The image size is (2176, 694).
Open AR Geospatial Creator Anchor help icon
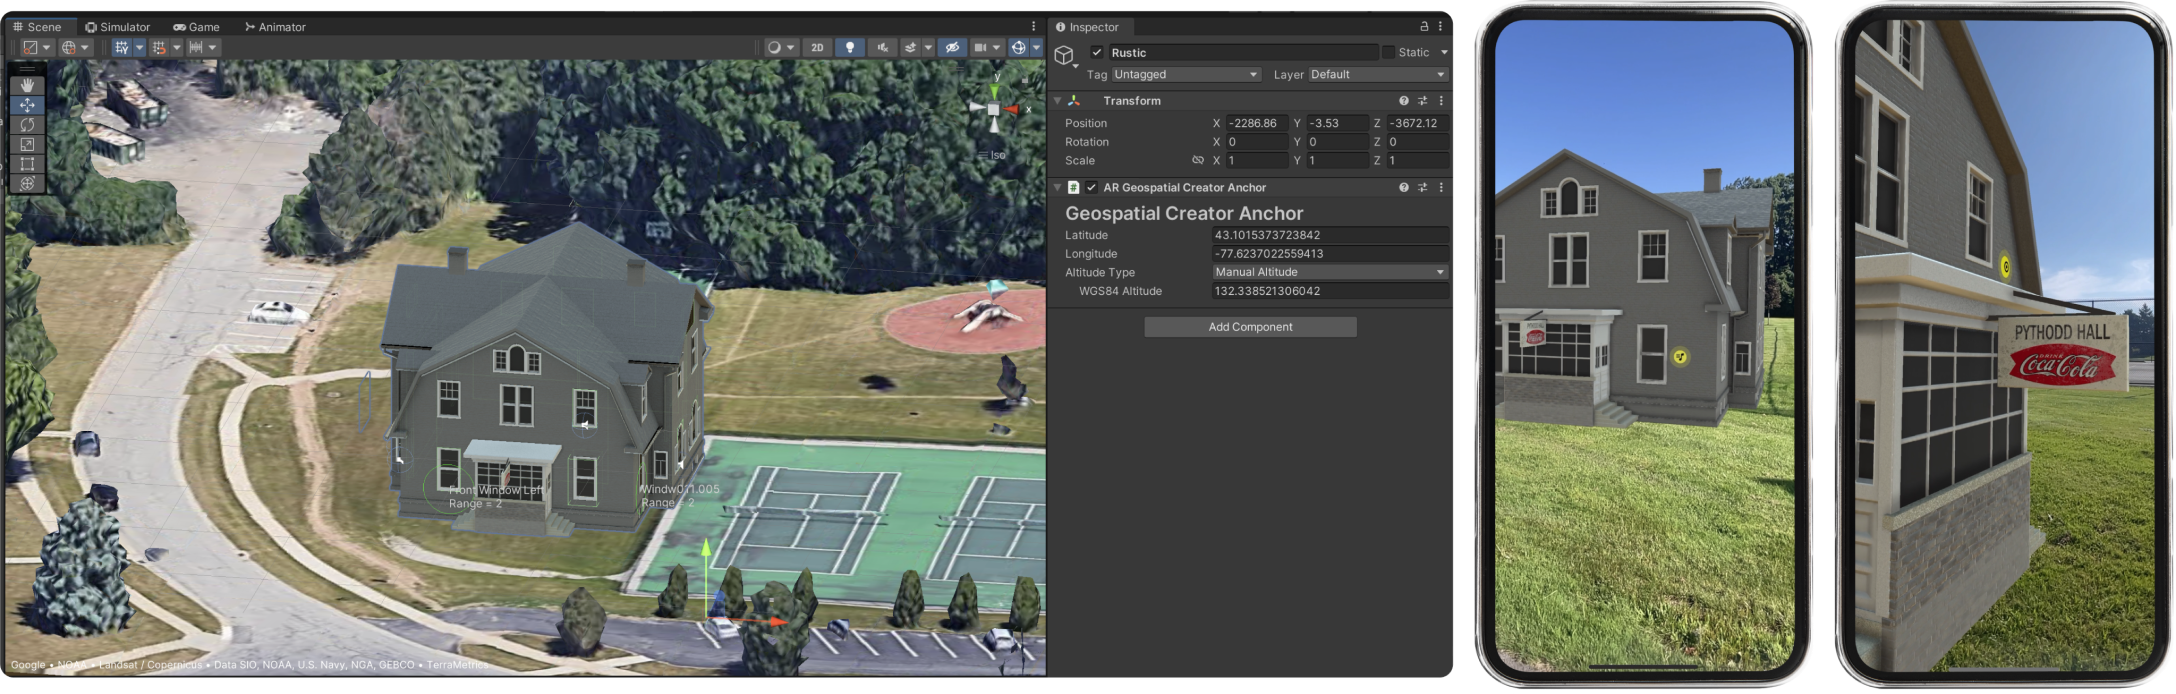[1404, 188]
